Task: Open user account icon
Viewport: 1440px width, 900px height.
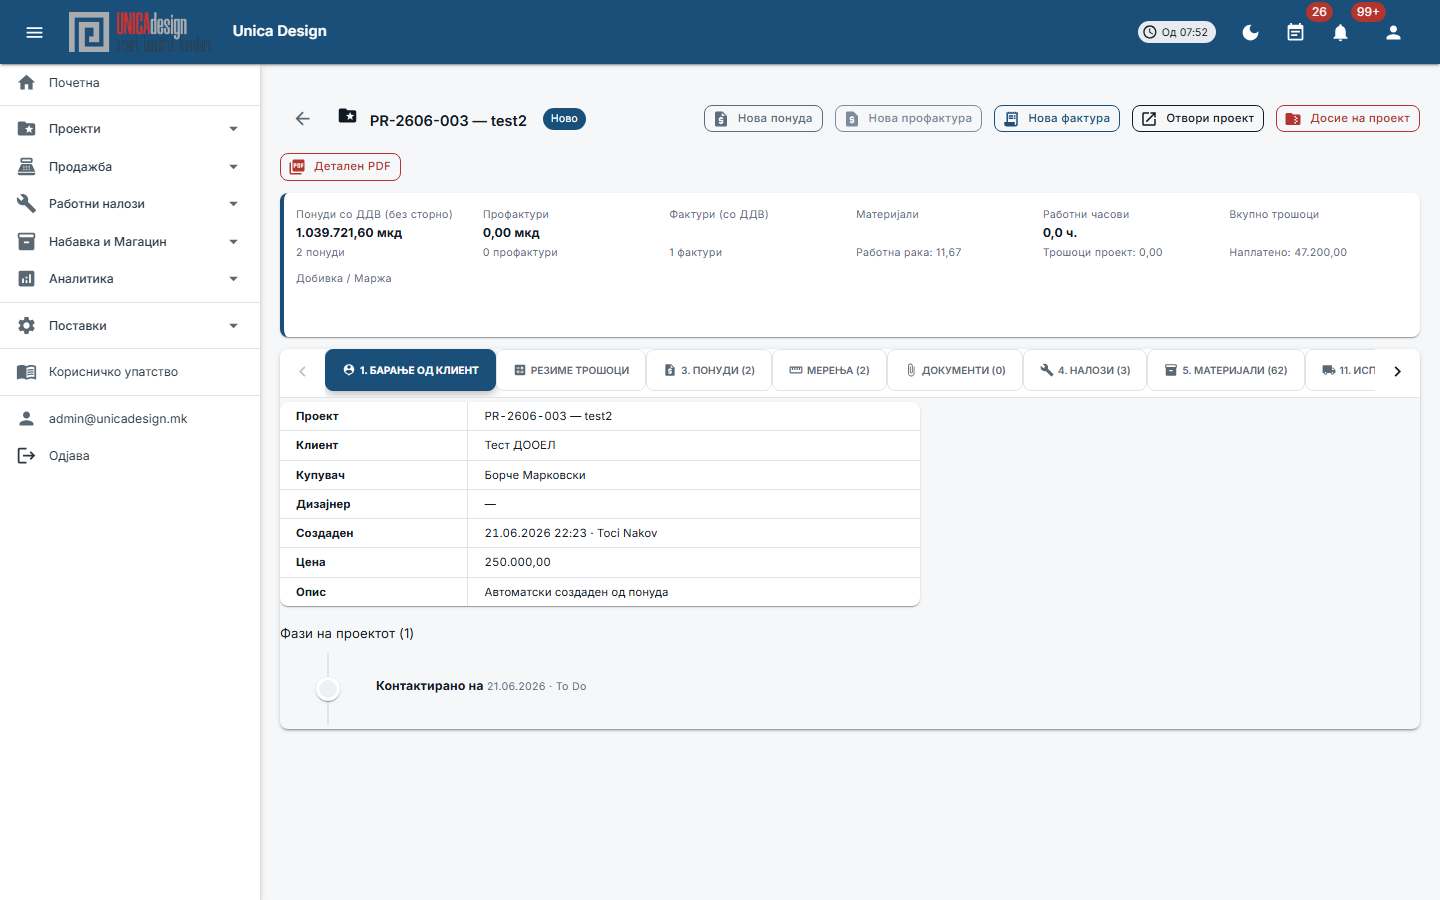Action: (1393, 32)
